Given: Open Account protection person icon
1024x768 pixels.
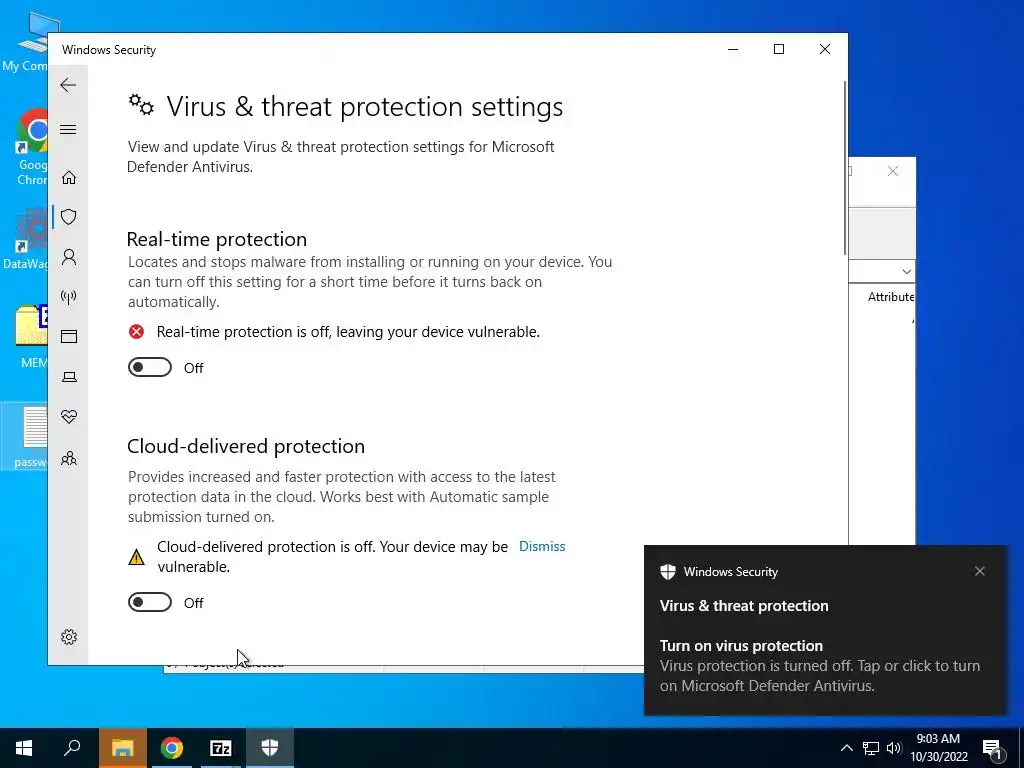Looking at the screenshot, I should tap(69, 257).
